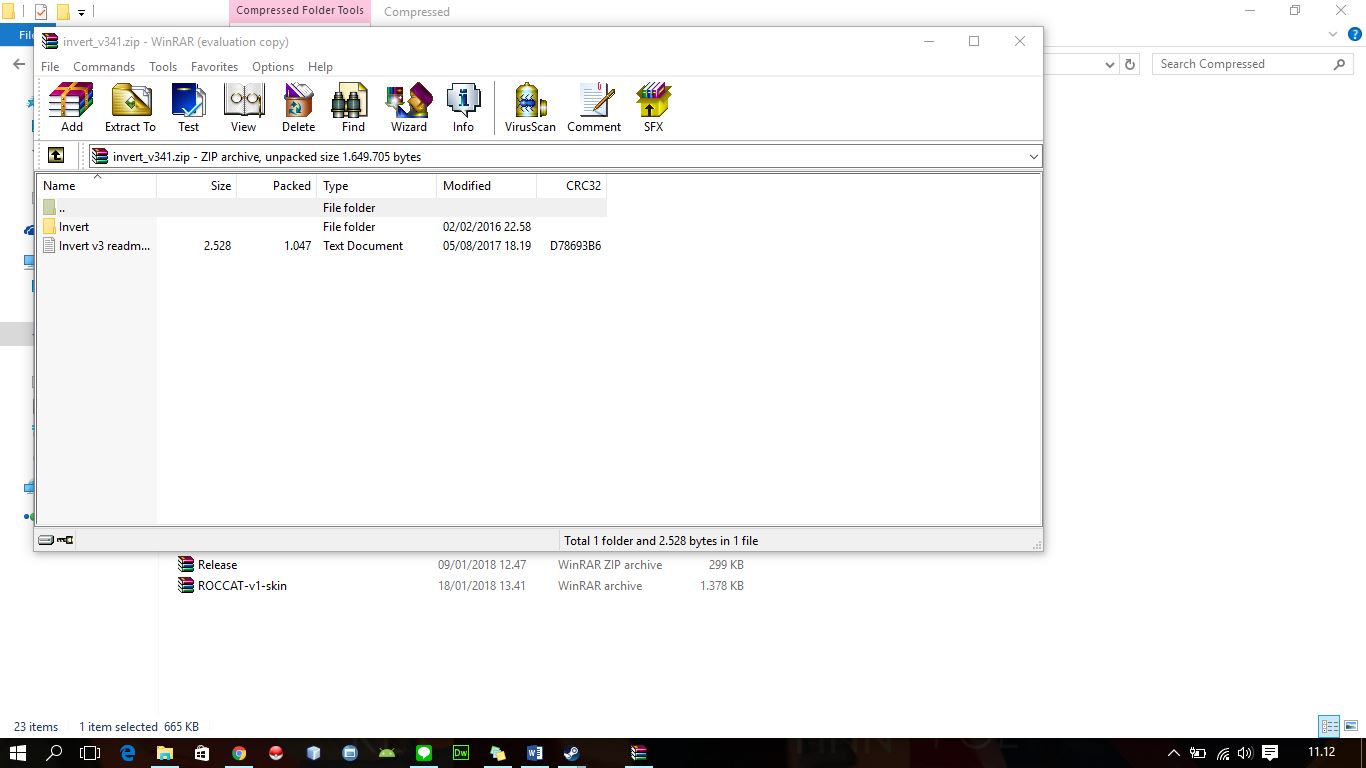Sort archive list by CRC32 column
Image resolution: width=1366 pixels, height=768 pixels.
[572, 186]
